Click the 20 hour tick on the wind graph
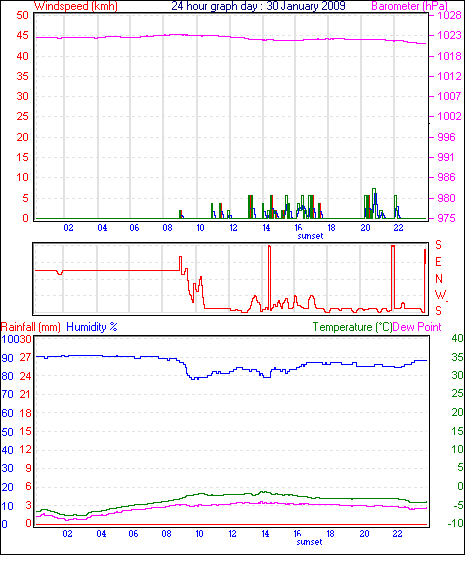Viewport: 466px width, 566px height. click(x=365, y=228)
